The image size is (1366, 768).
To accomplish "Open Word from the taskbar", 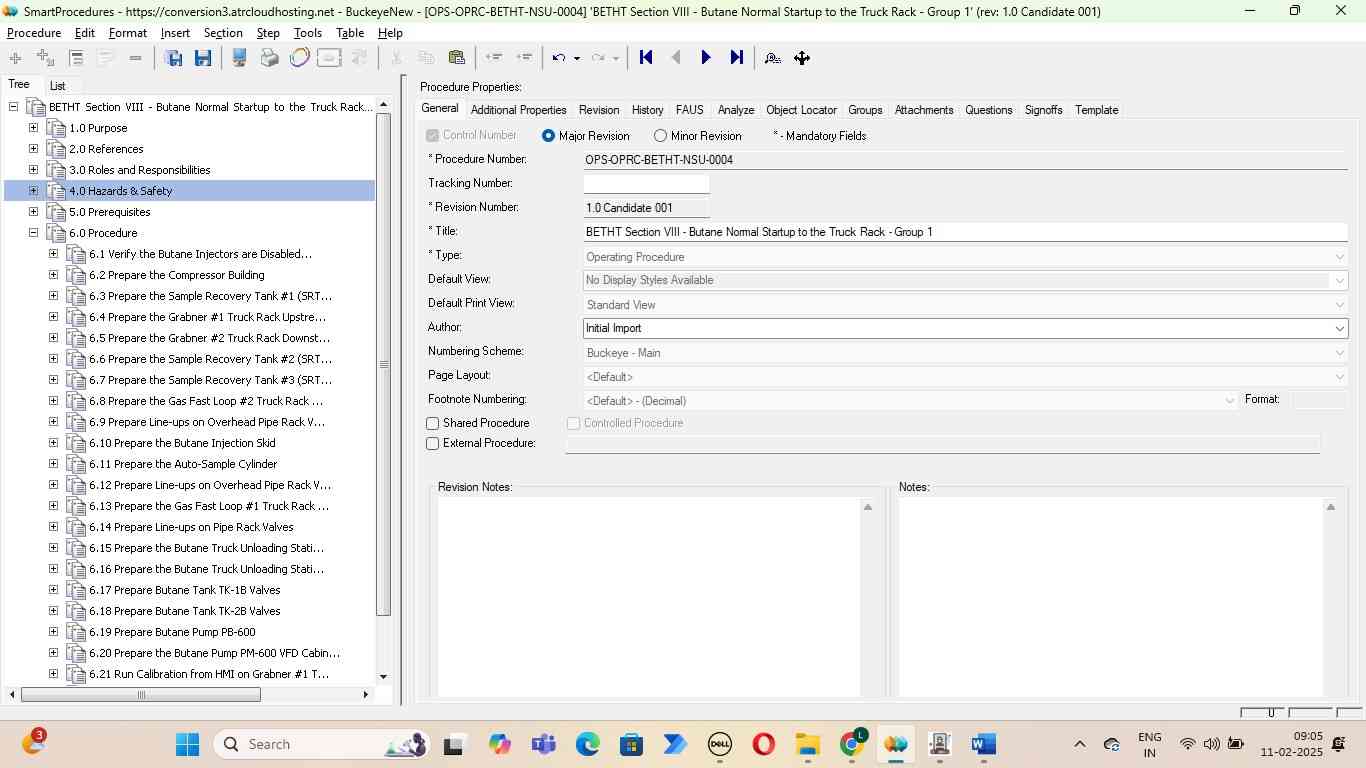I will 983,744.
